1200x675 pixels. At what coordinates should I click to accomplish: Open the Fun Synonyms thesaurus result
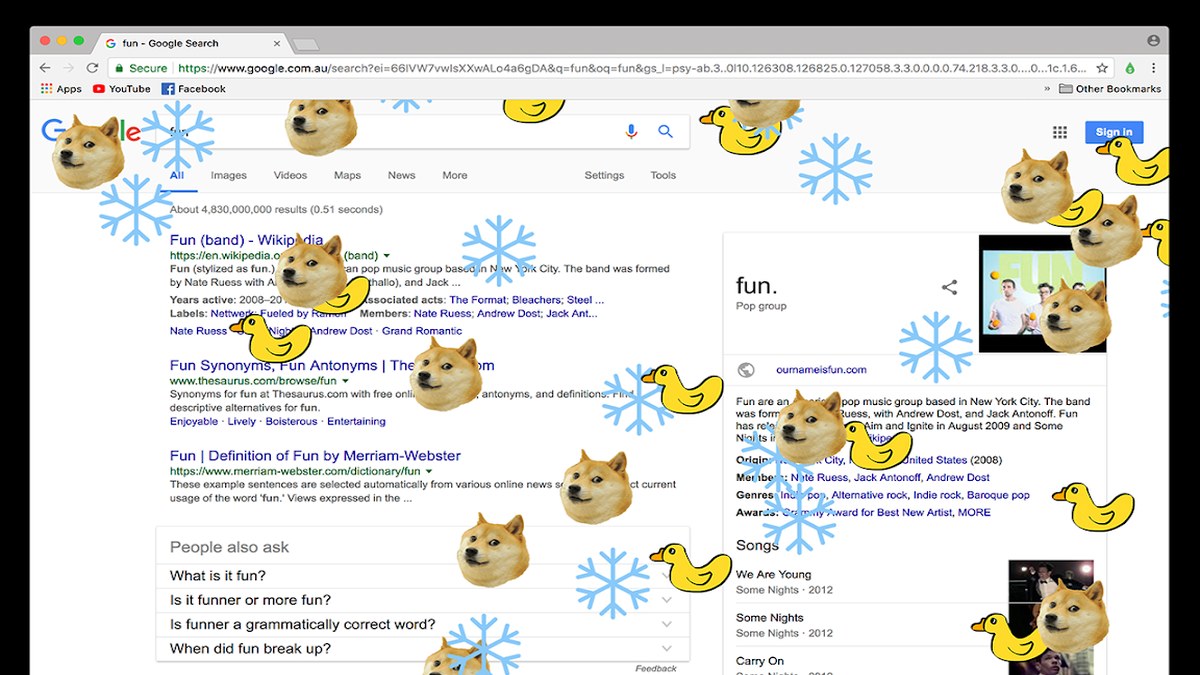coord(332,365)
